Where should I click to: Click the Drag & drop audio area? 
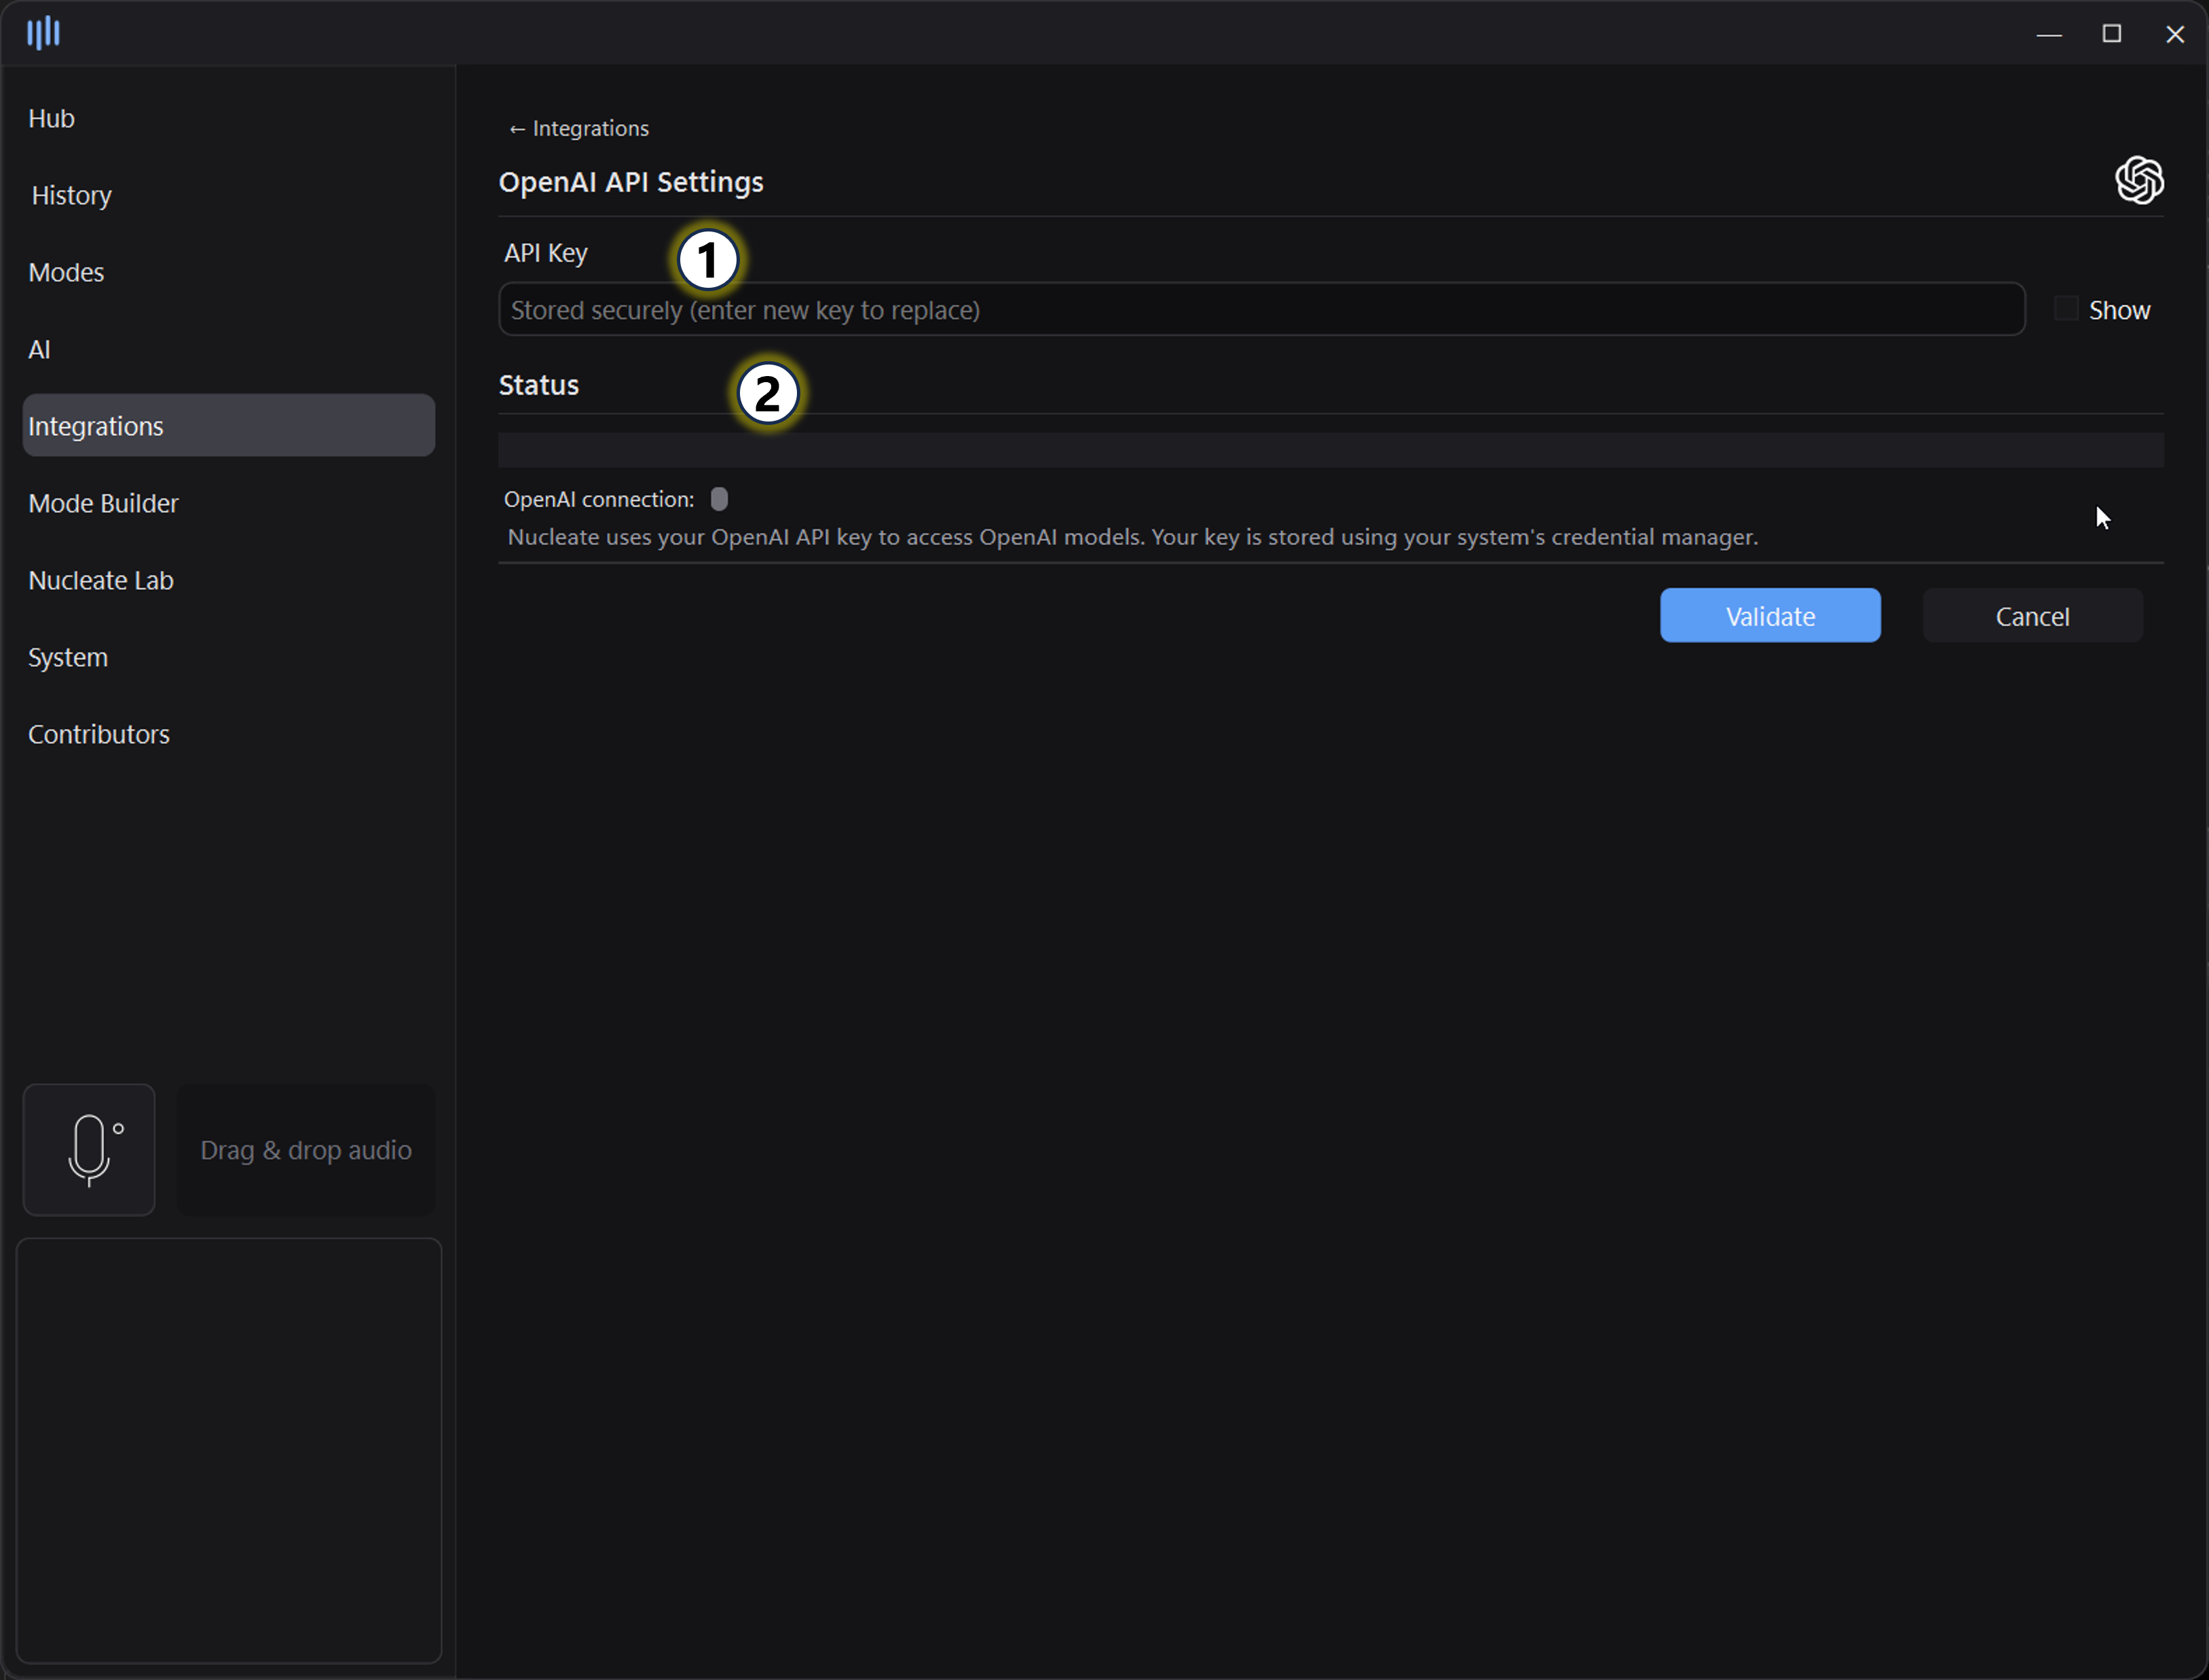pyautogui.click(x=306, y=1150)
